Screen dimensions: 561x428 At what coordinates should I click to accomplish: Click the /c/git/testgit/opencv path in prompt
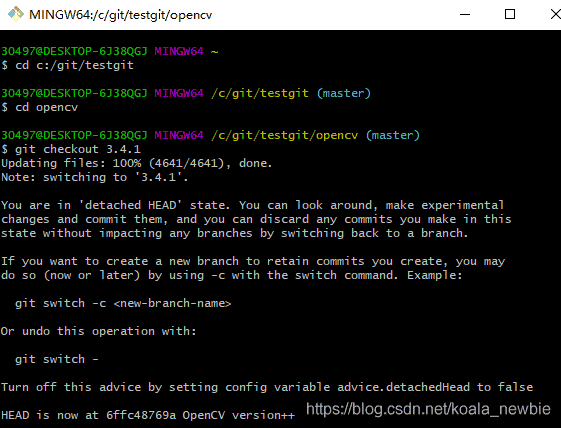pyautogui.click(x=284, y=136)
